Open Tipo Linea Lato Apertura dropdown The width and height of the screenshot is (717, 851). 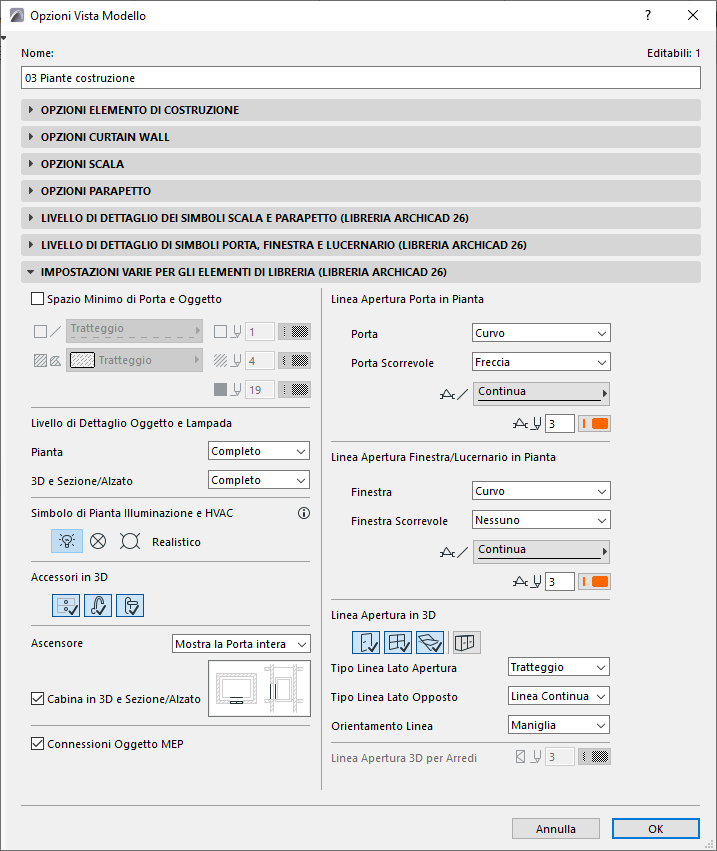(559, 667)
